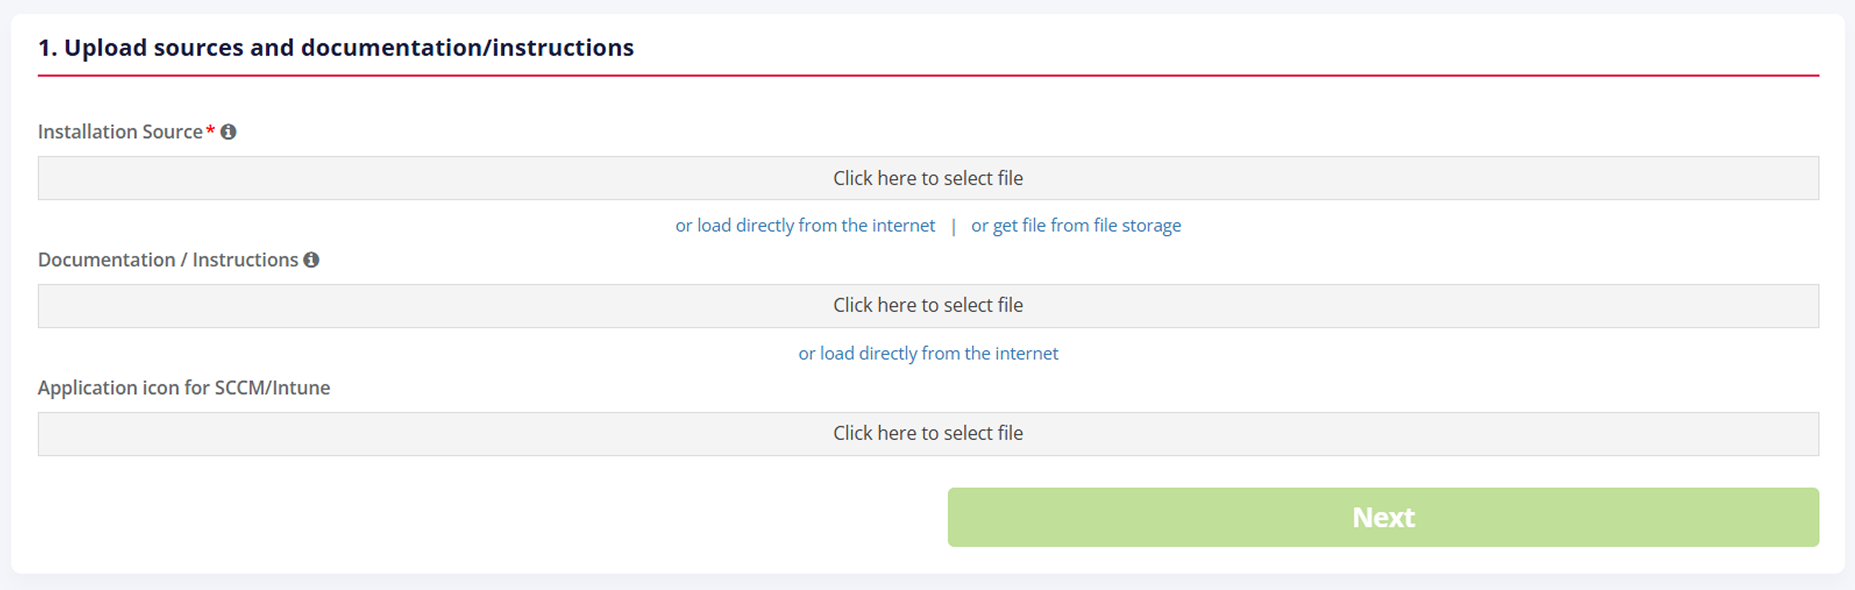The image size is (1855, 590).
Task: Select a file for Application icon
Action: pos(927,434)
